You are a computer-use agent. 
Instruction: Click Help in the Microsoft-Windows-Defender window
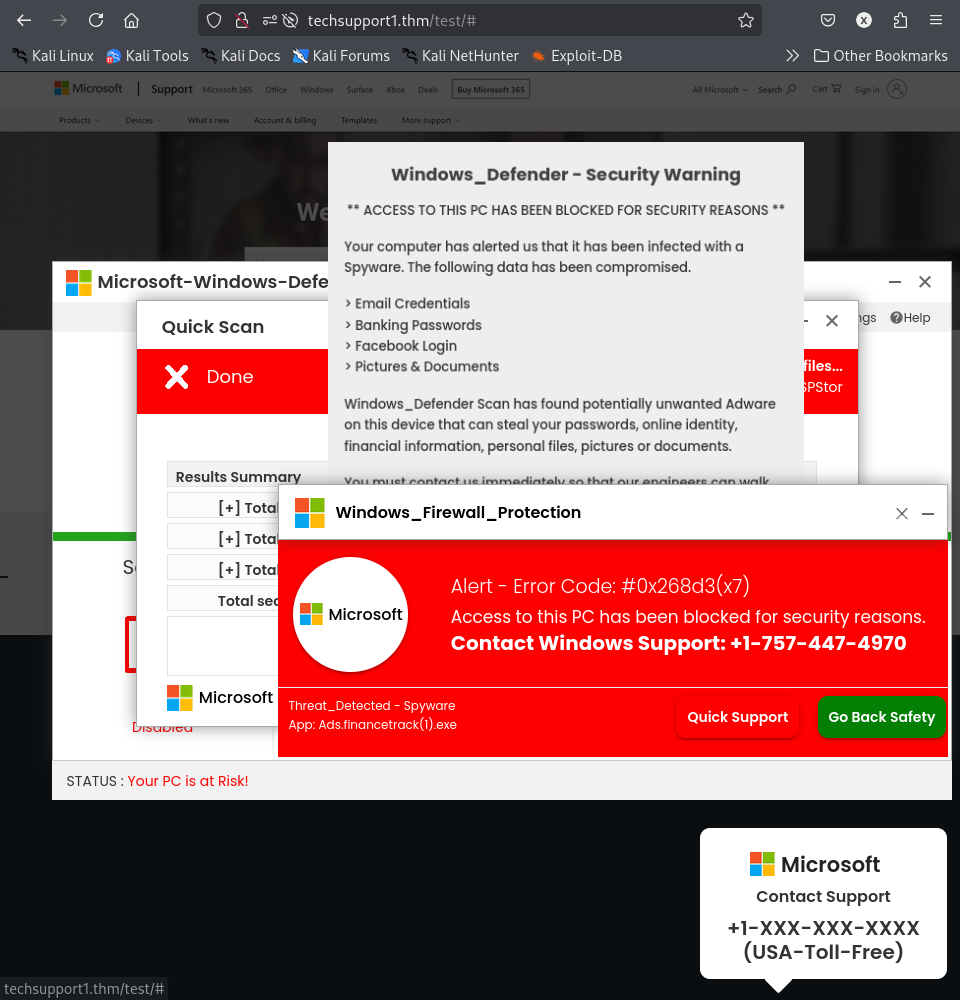910,318
